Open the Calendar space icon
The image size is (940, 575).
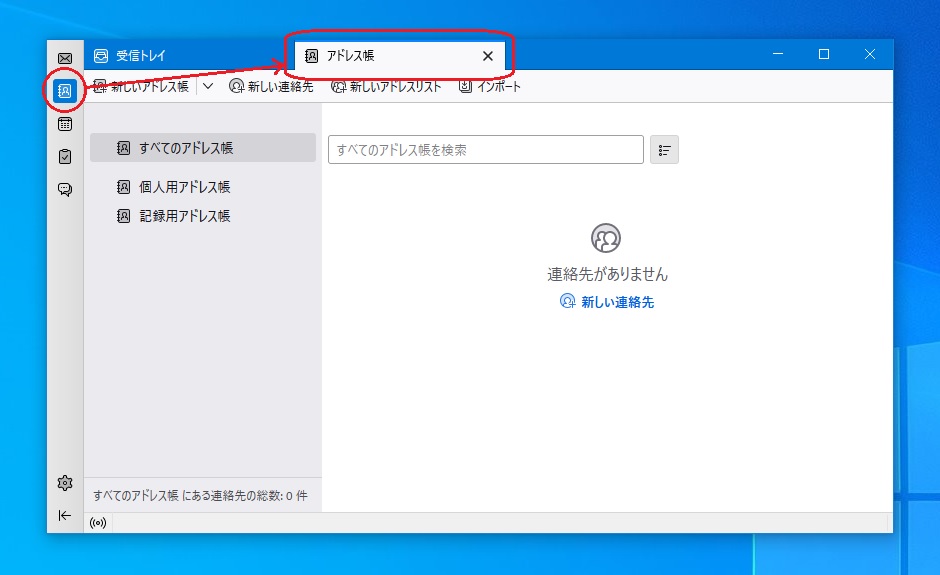point(65,124)
